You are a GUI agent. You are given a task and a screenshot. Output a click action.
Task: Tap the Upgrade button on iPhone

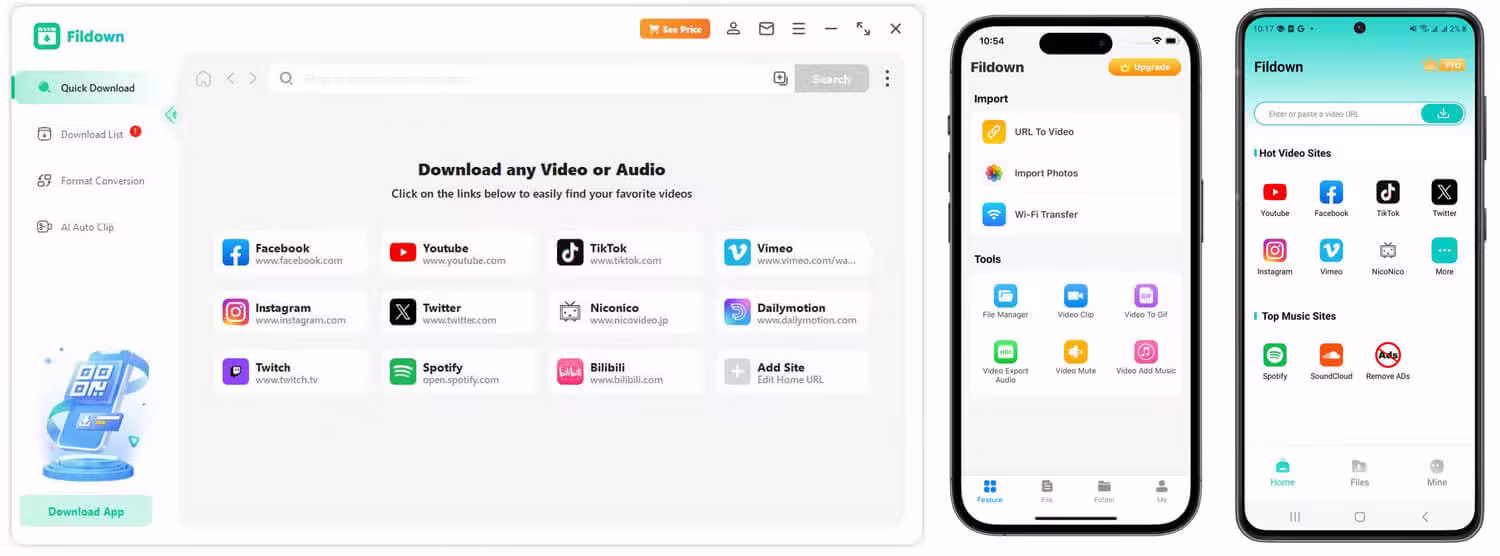[1144, 67]
